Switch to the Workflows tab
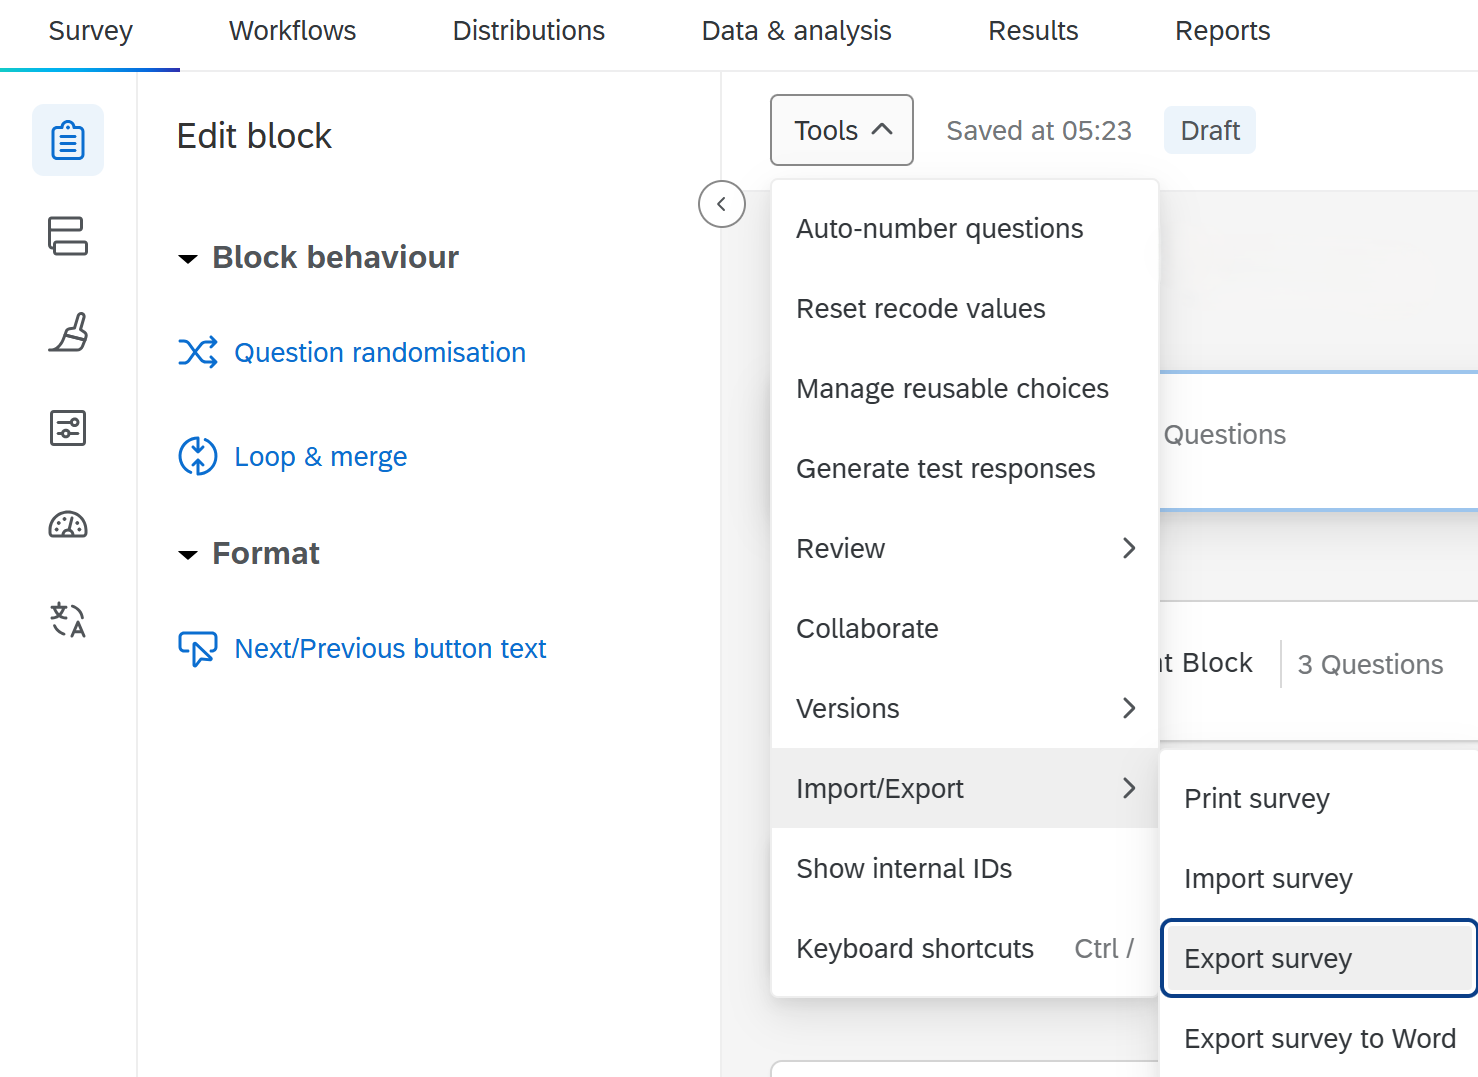The width and height of the screenshot is (1478, 1077). pos(292,31)
